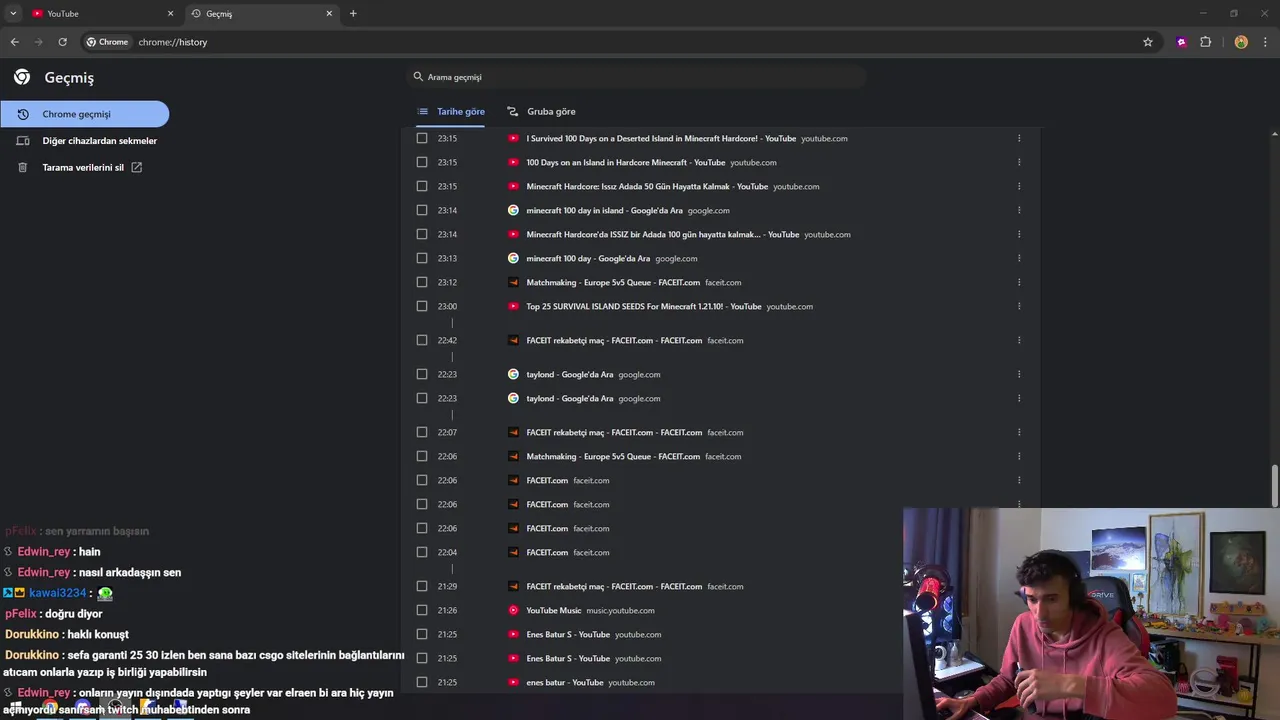The height and width of the screenshot is (720, 1280).
Task: Switch to Gruba göre view
Action: click(x=541, y=111)
